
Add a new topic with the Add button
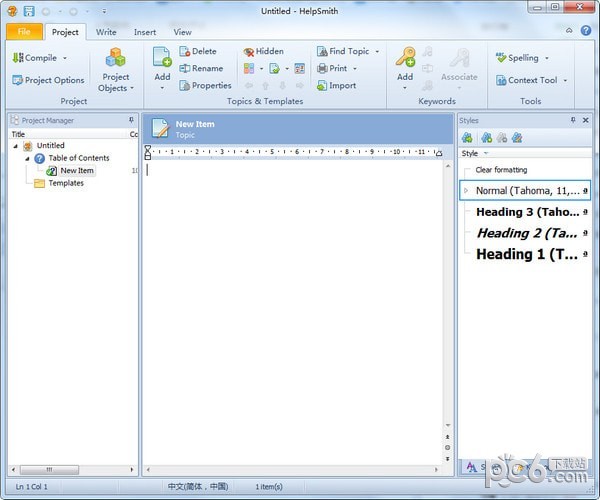click(162, 68)
